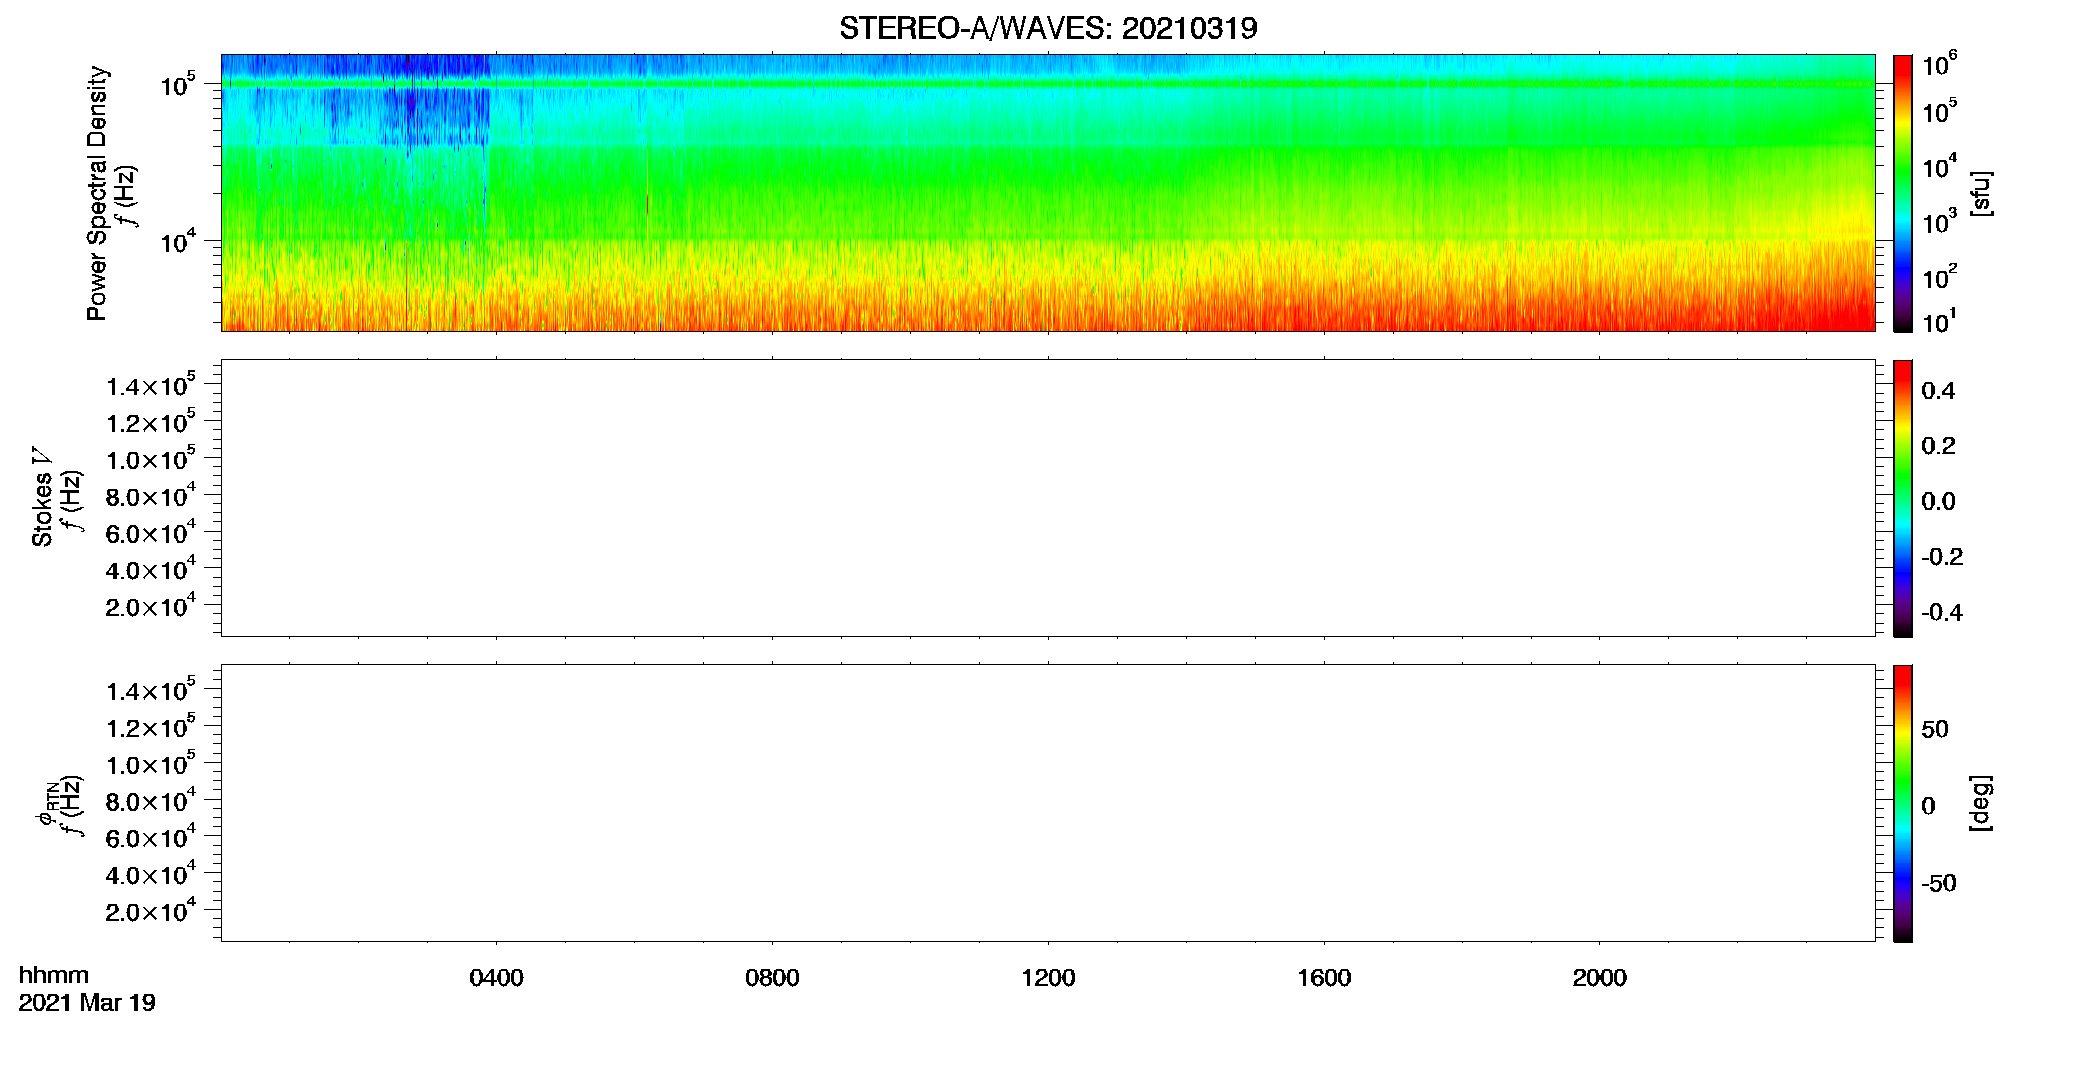Click the -50 tick on degrees colorbar
2096x1080 pixels.
[1938, 884]
